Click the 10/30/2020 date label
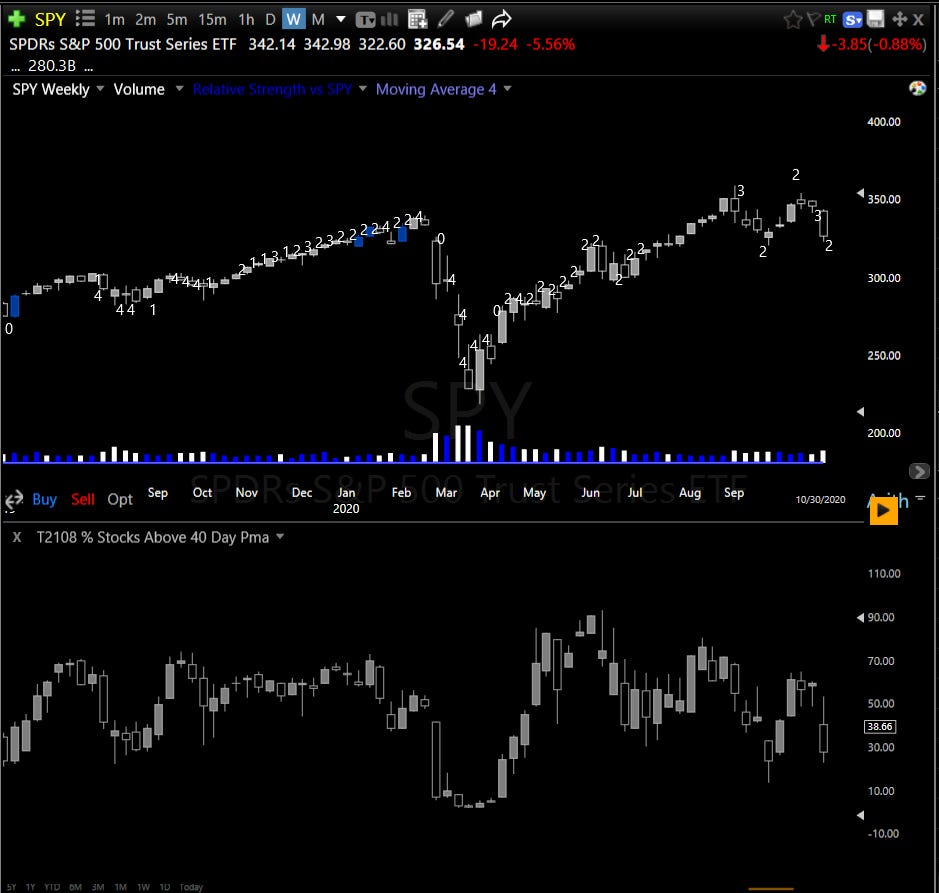Viewport: 939px width, 893px height. click(820, 500)
